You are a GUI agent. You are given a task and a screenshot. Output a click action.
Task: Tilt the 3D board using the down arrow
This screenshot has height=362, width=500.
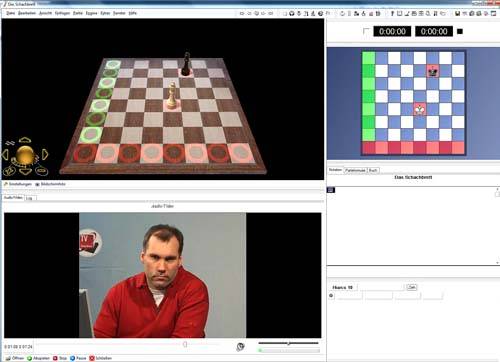(25, 172)
